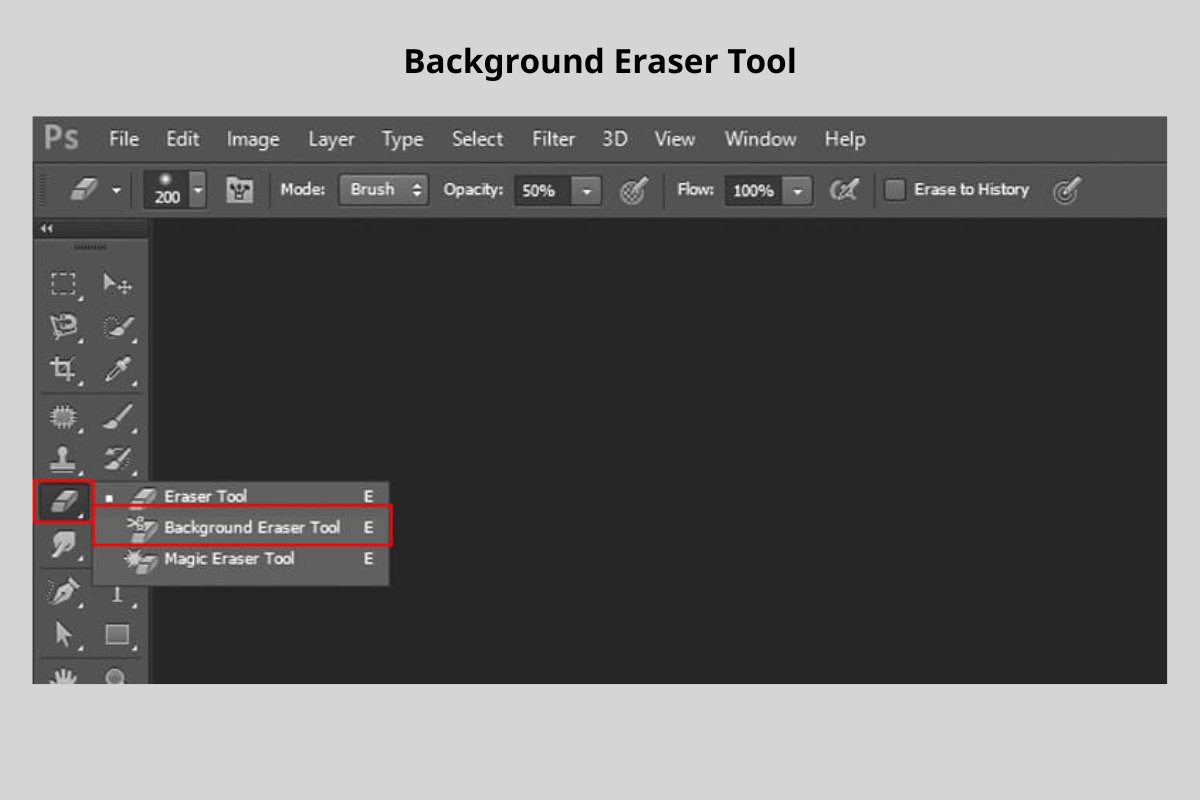Open the Opacity dropdown arrow
The height and width of the screenshot is (800, 1200).
click(x=586, y=190)
